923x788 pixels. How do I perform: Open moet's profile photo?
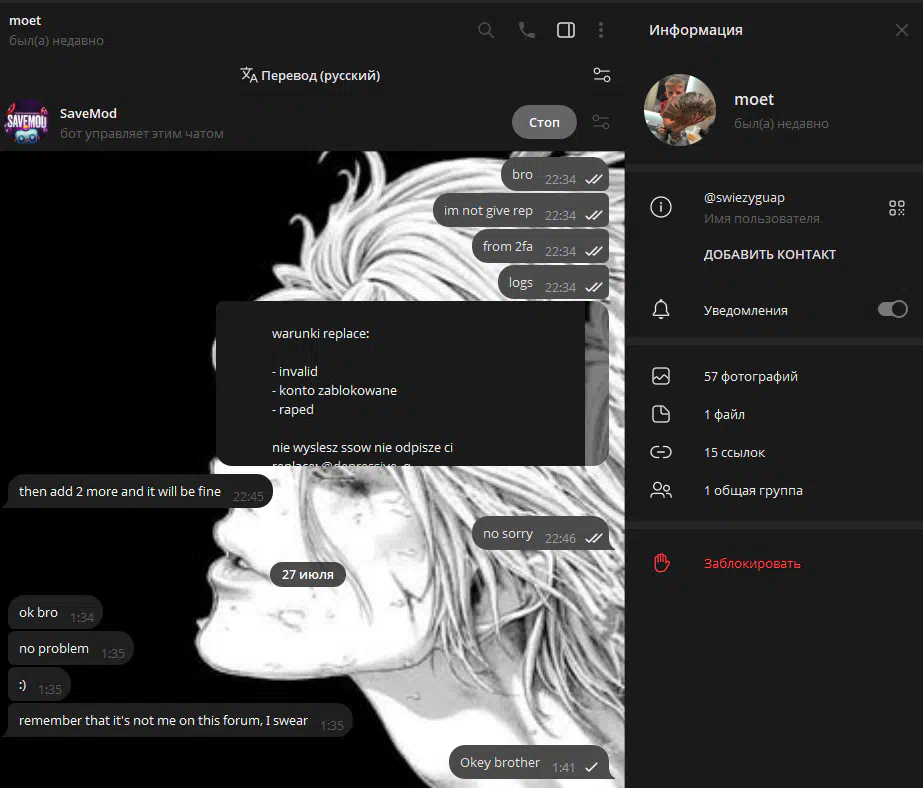point(680,109)
